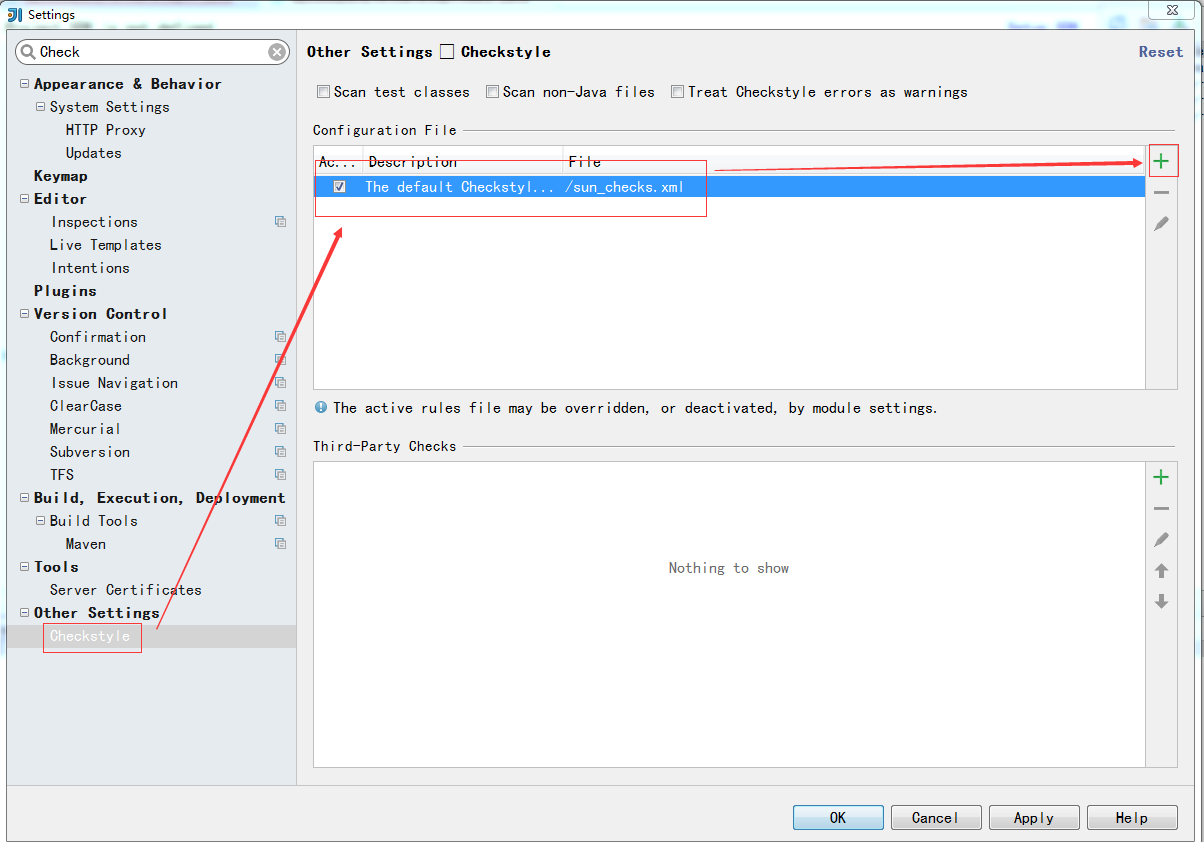Apply the current settings
This screenshot has width=1204, height=842.
point(1034,817)
